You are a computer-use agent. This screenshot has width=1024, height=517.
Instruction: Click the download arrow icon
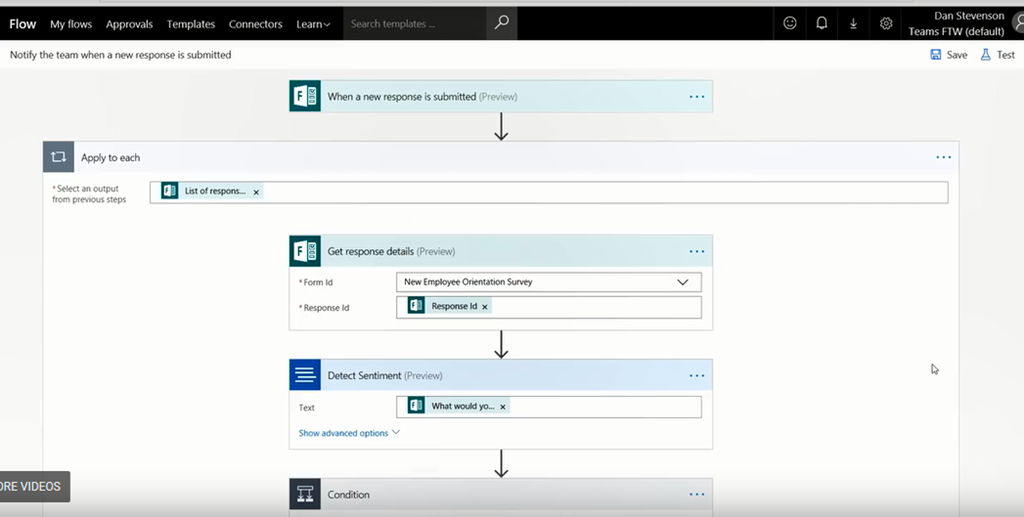[853, 23]
